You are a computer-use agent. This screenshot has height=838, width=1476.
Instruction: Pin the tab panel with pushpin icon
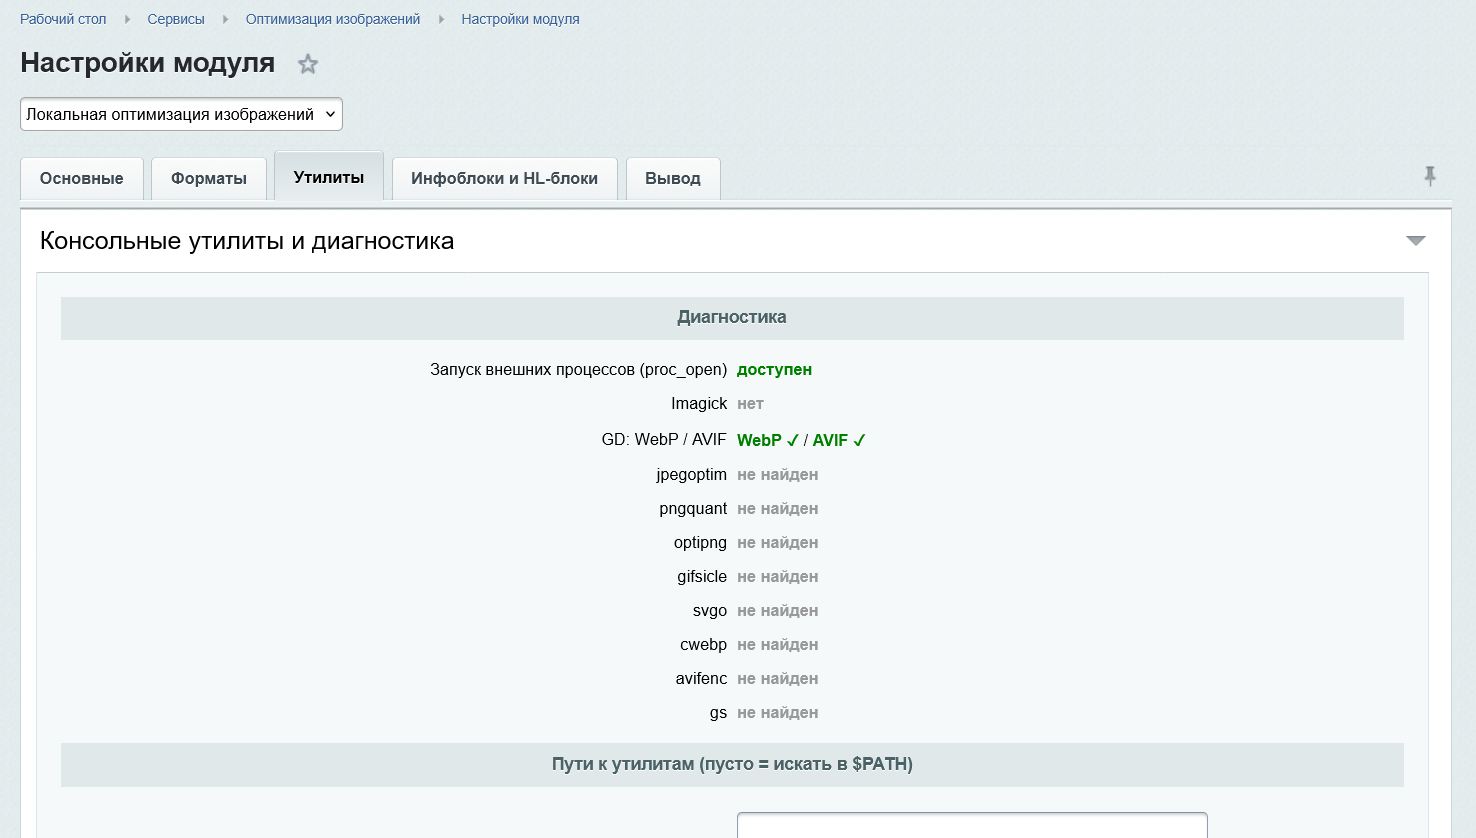1430,176
